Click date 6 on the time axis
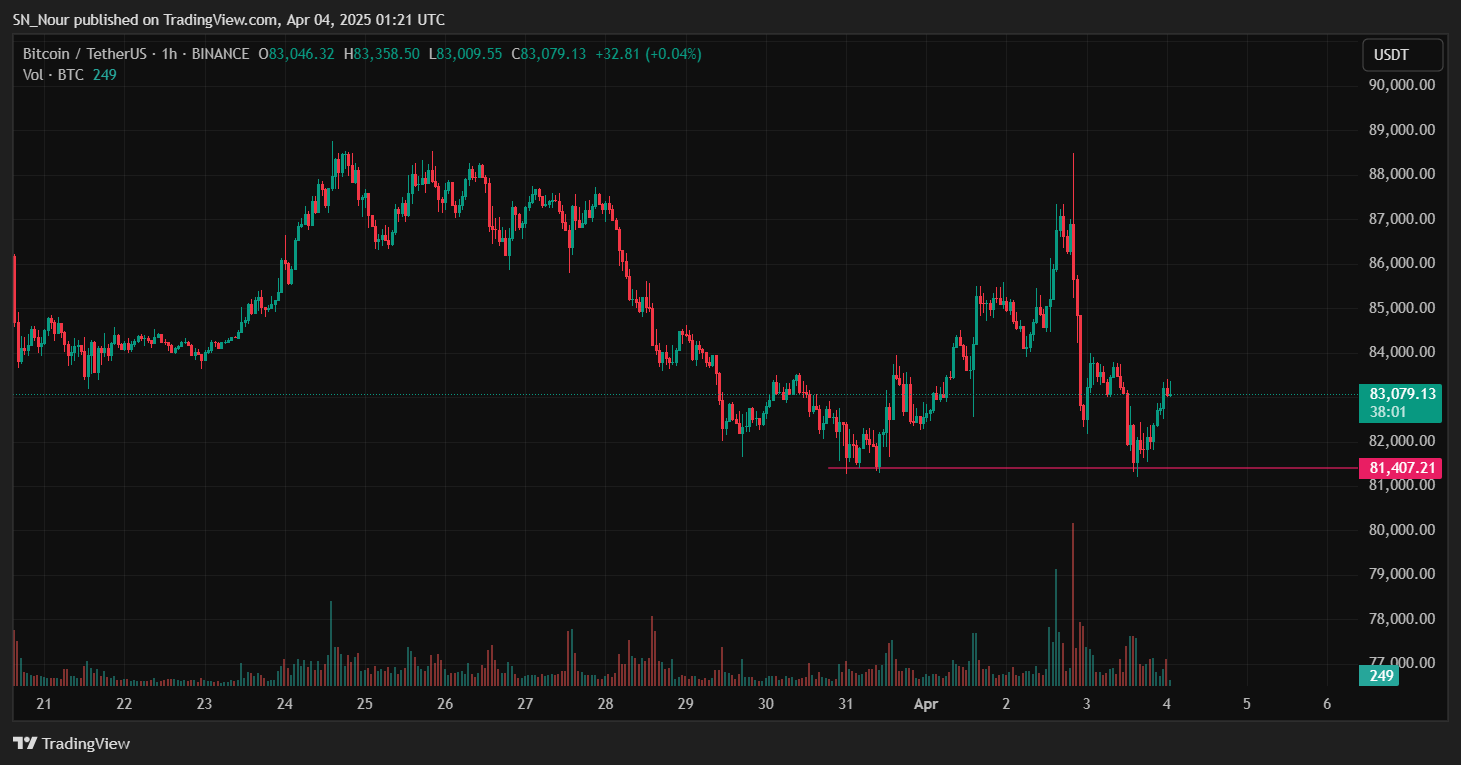 tap(1326, 703)
